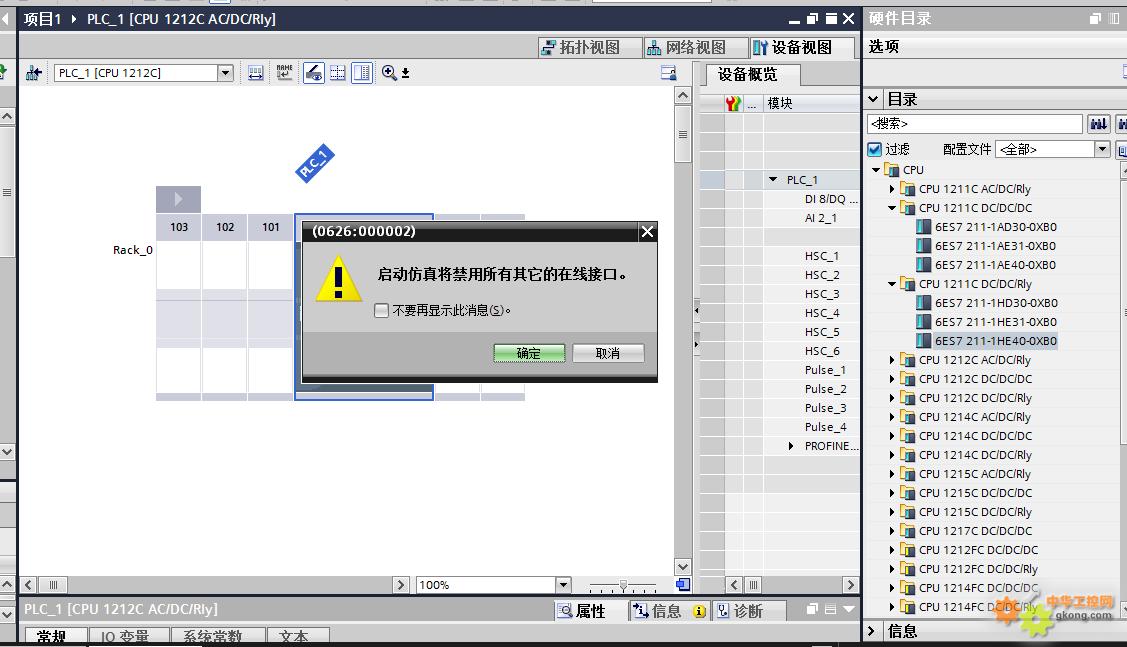This screenshot has width=1127, height=647.
Task: Click the diagnostics status icon in device overview header
Action: point(733,104)
